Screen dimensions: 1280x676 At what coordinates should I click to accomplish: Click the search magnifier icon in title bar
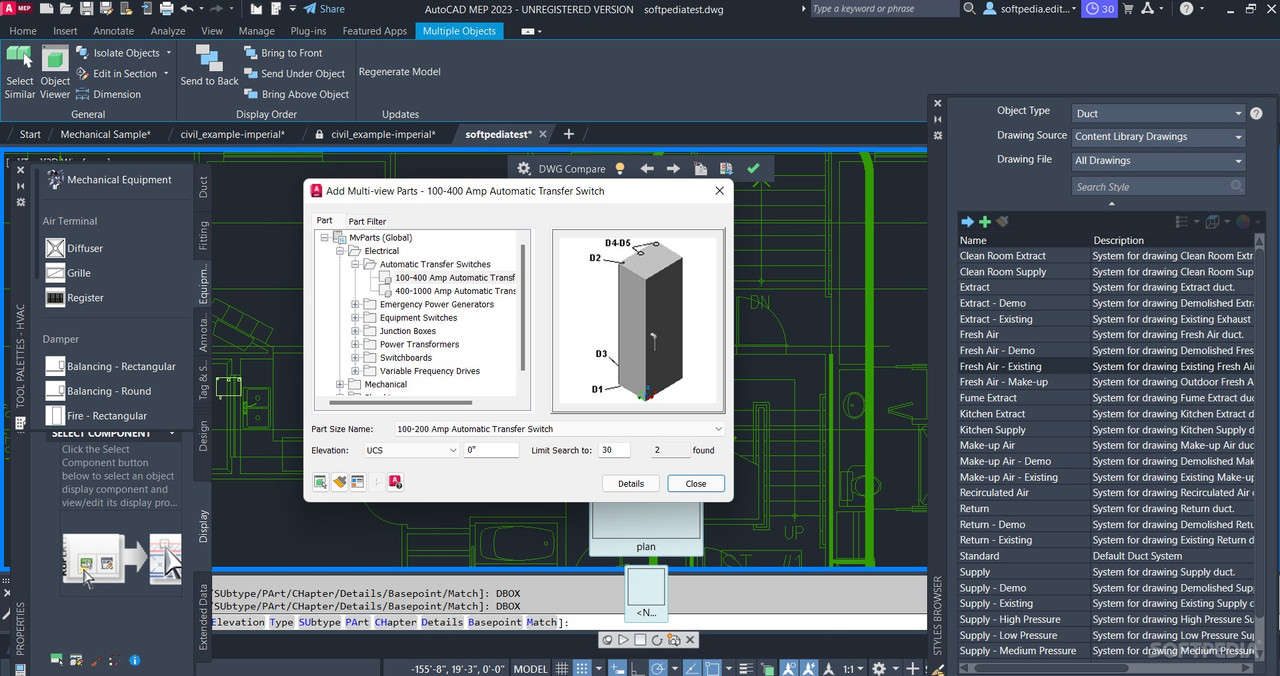pyautogui.click(x=969, y=9)
